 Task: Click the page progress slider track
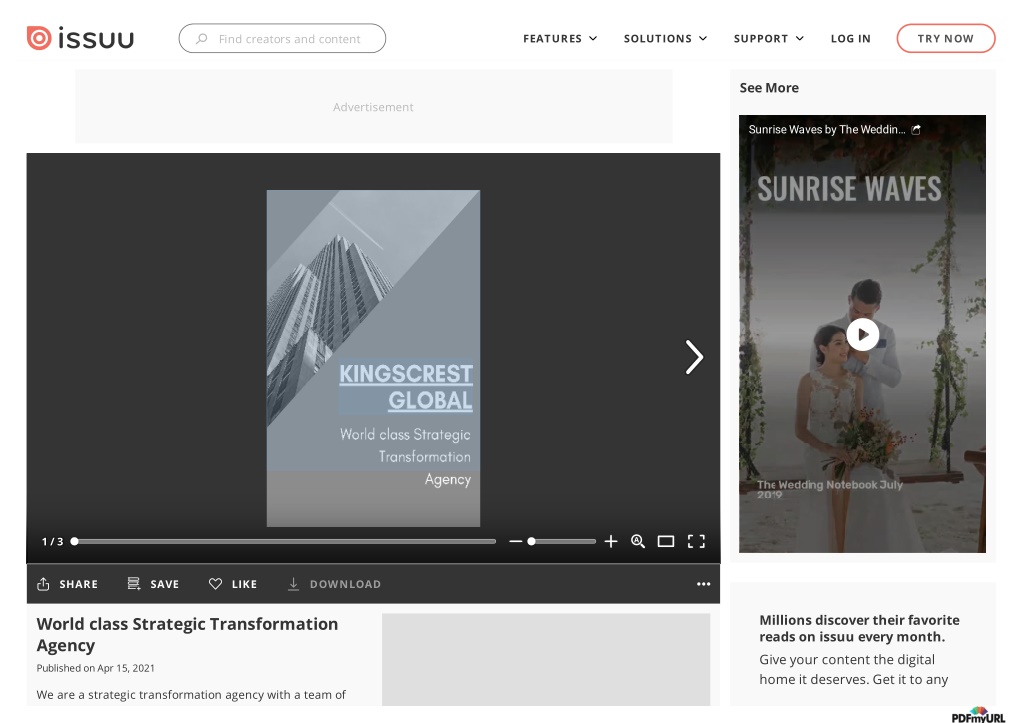pos(285,541)
